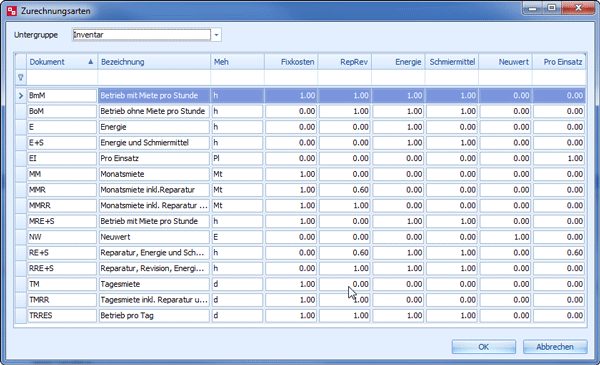Screen dimensions: 600x365
Task: Select the NW document cell
Action: tap(62, 237)
